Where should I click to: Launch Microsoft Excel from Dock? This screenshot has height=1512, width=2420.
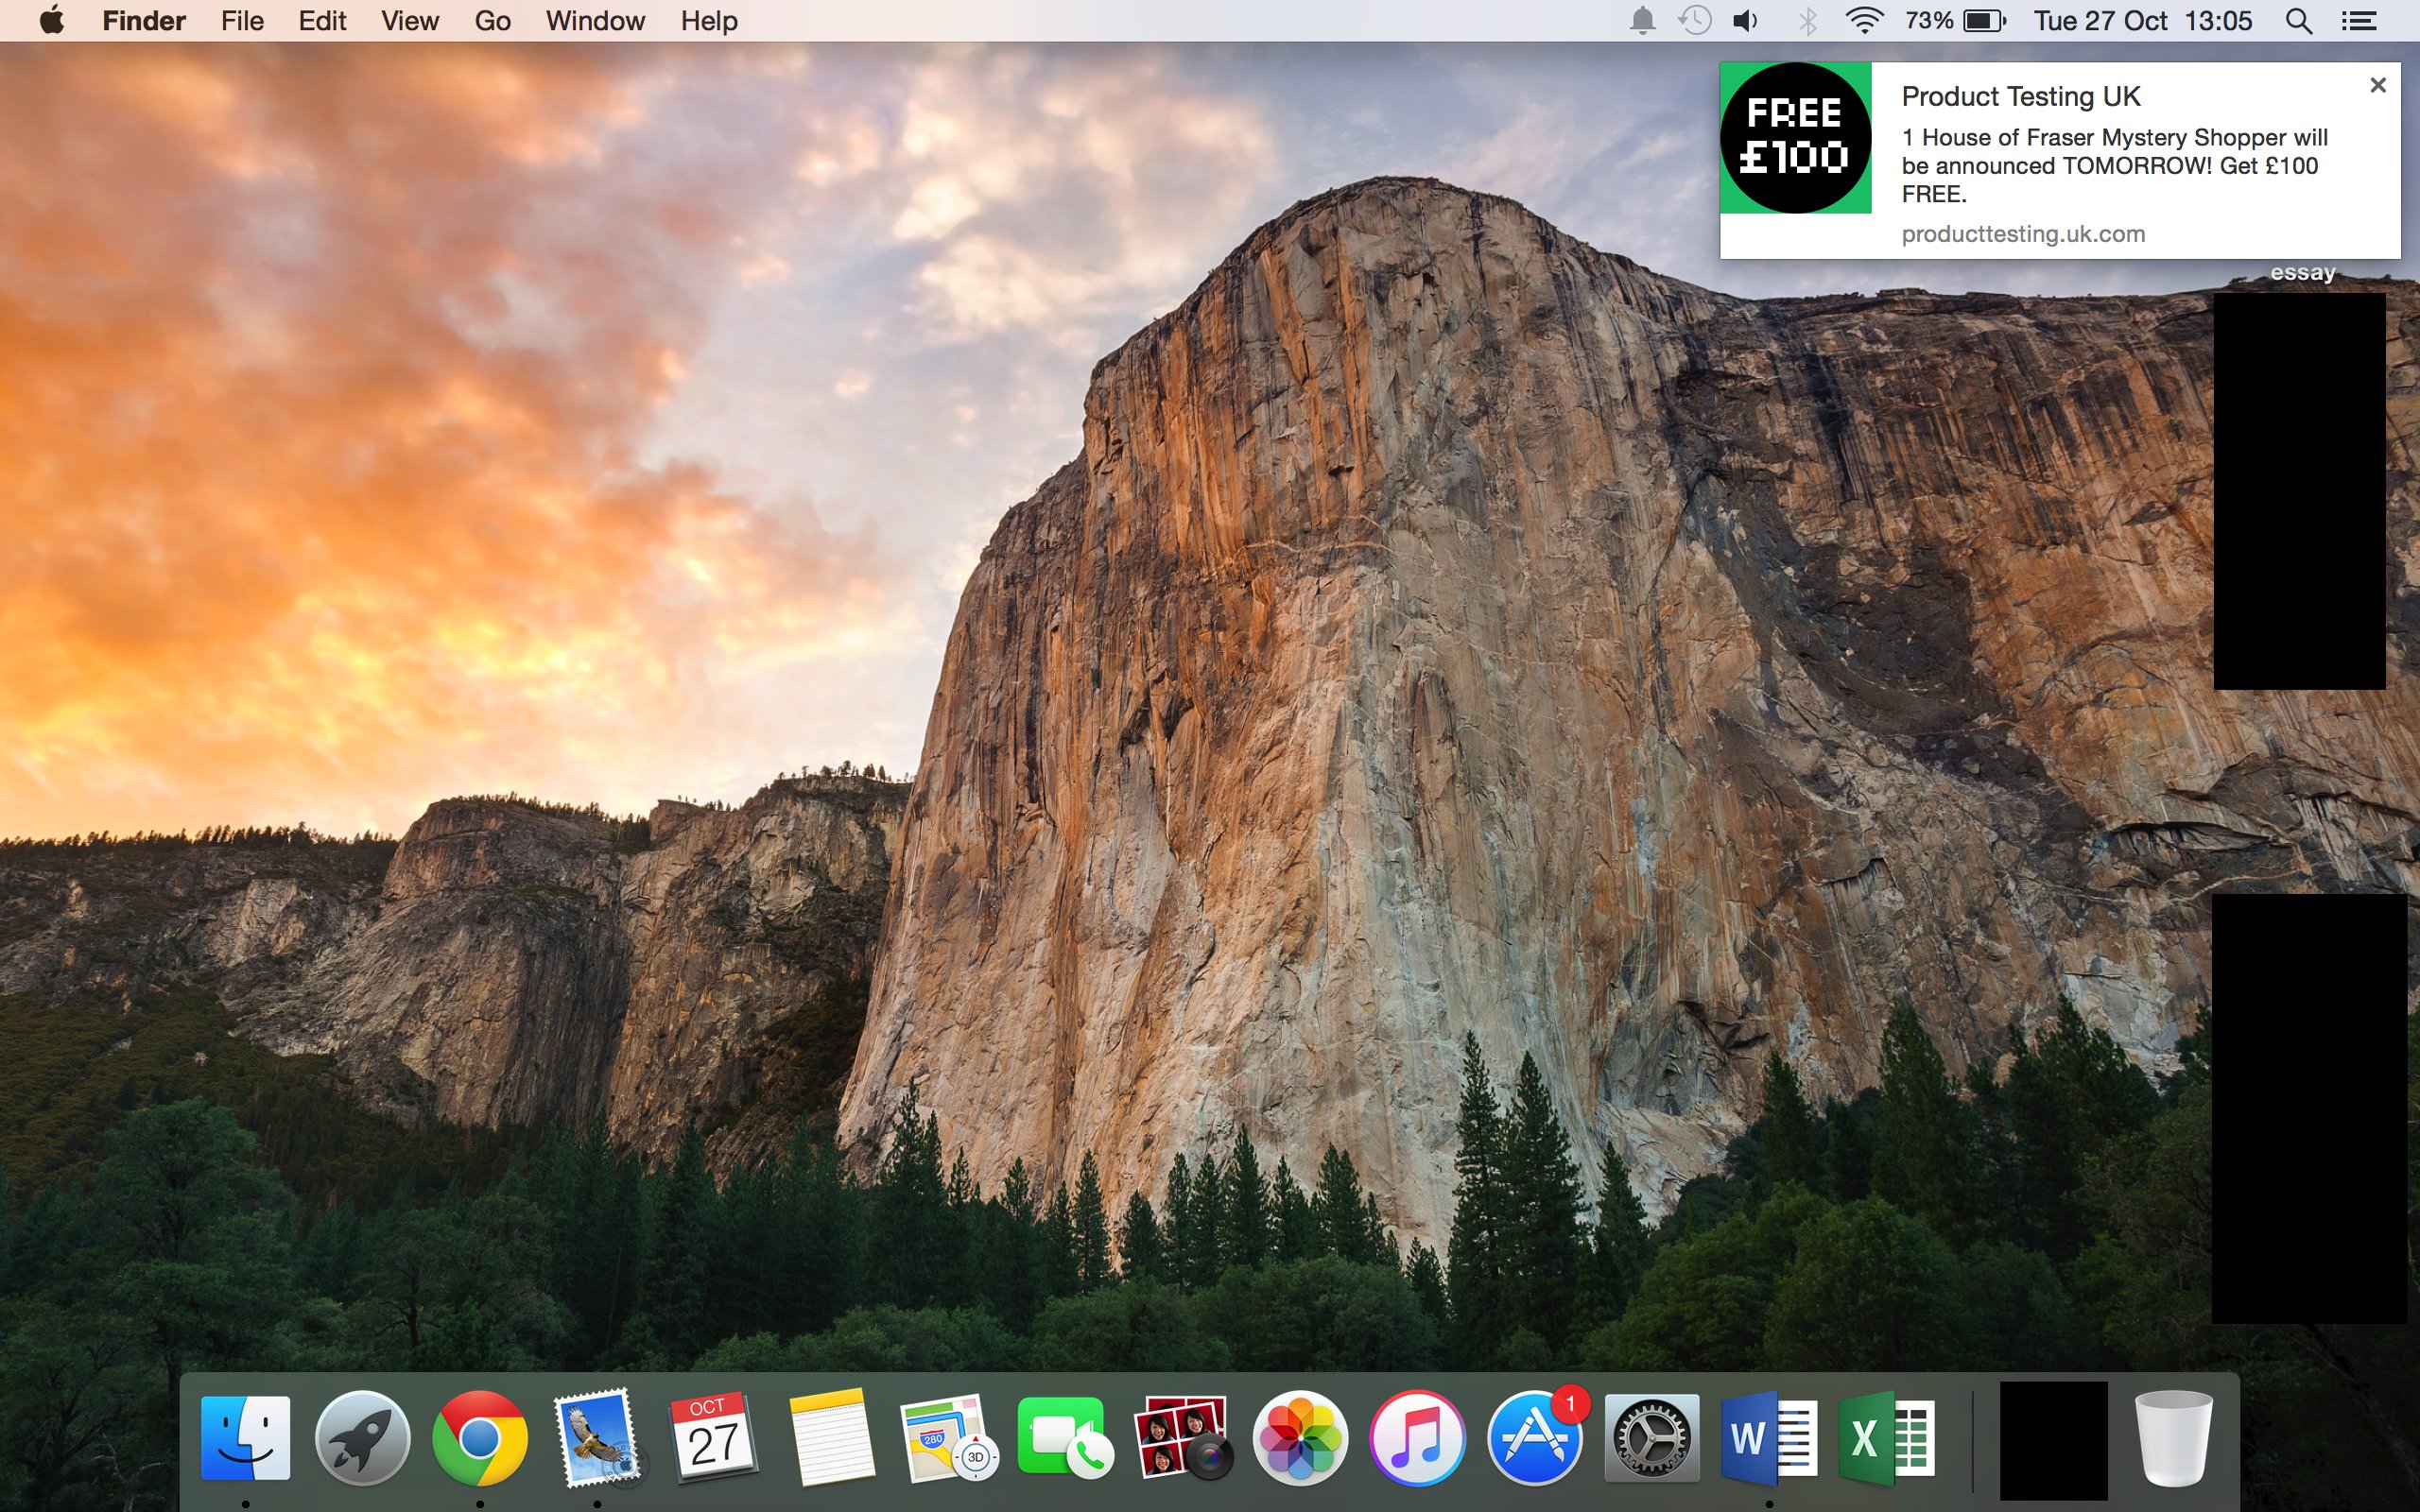click(x=1885, y=1438)
